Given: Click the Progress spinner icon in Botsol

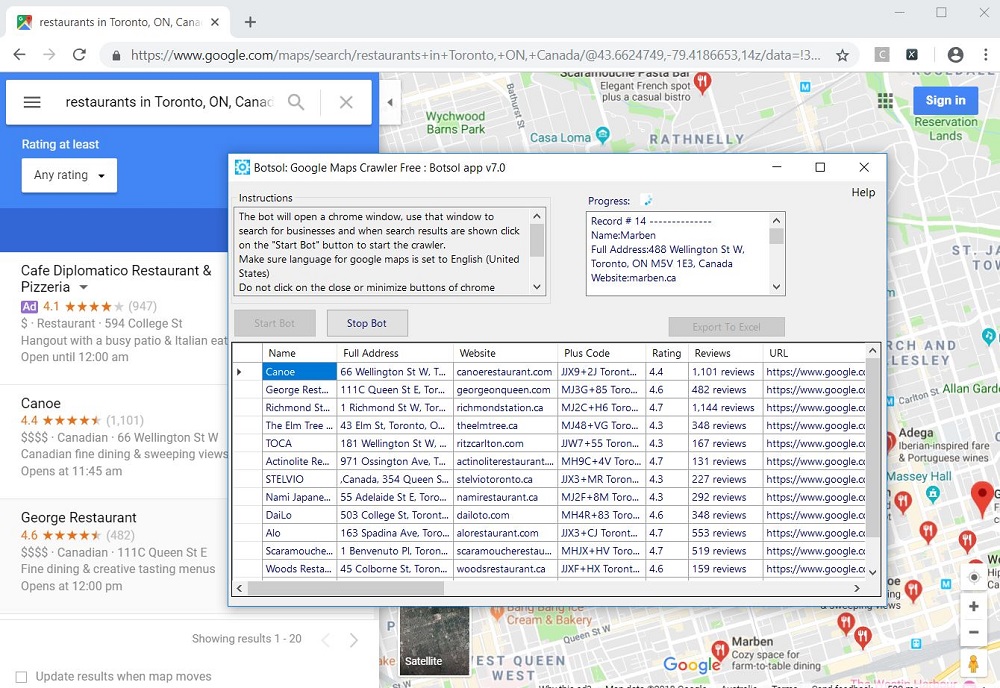Looking at the screenshot, I should point(647,200).
